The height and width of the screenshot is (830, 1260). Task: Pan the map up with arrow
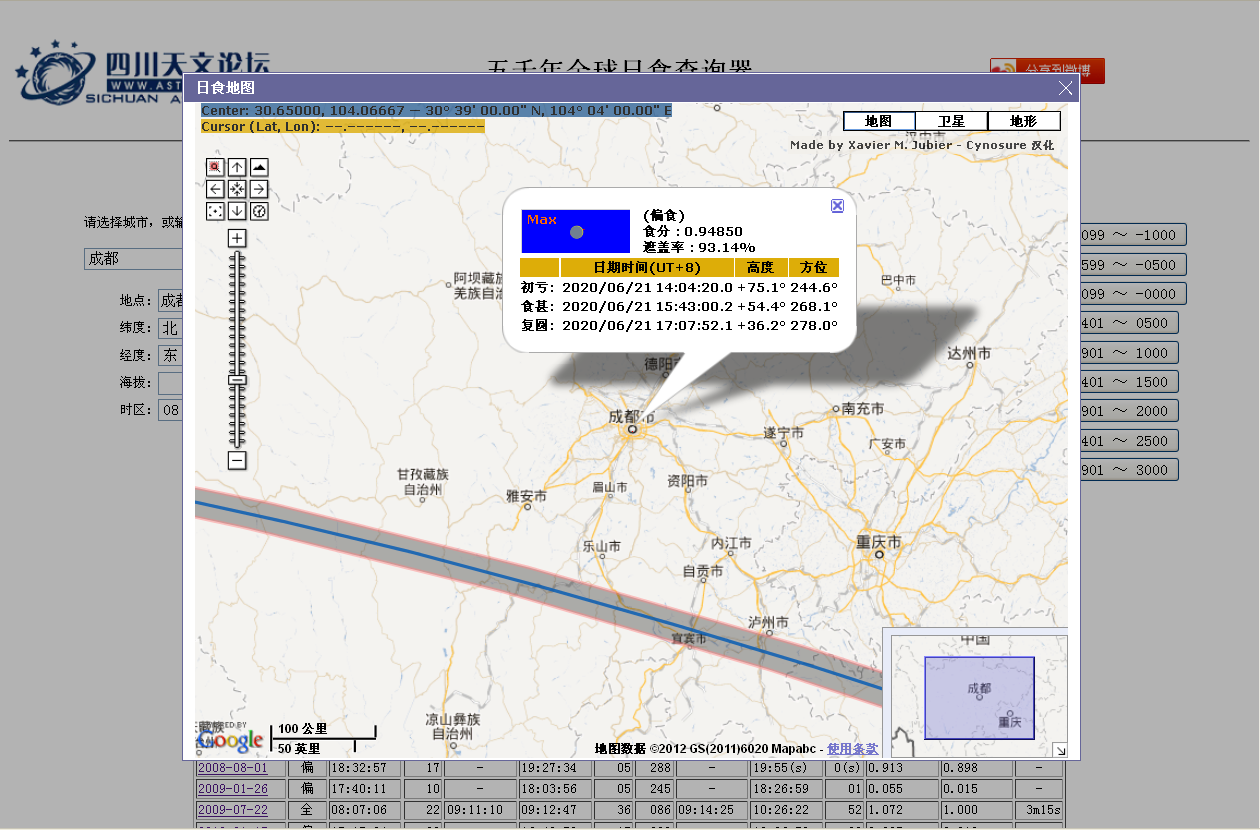point(237,167)
